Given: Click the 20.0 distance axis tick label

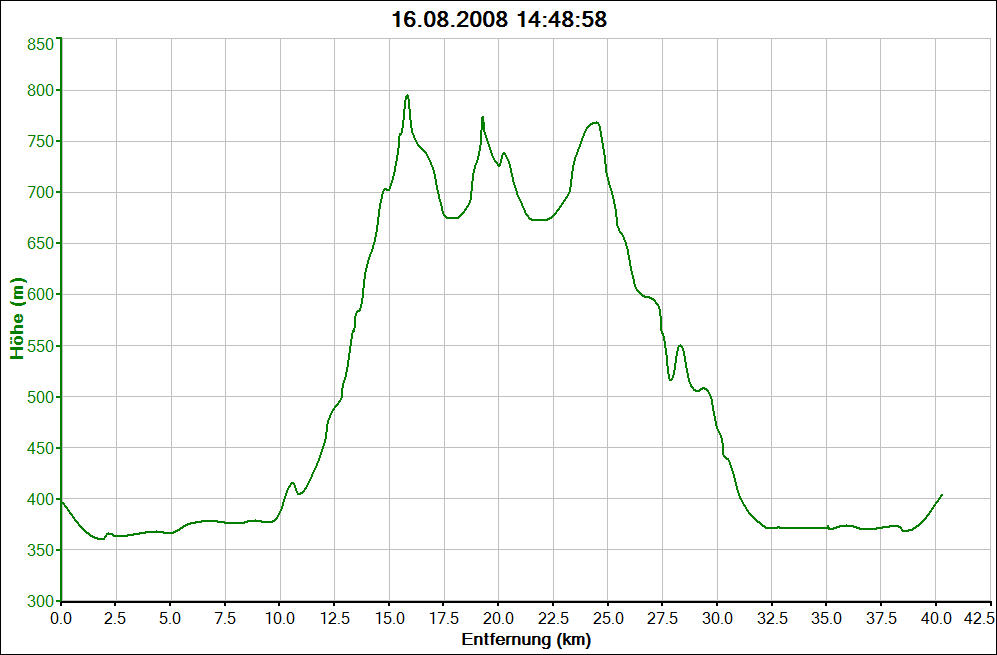Looking at the screenshot, I should point(498,618).
